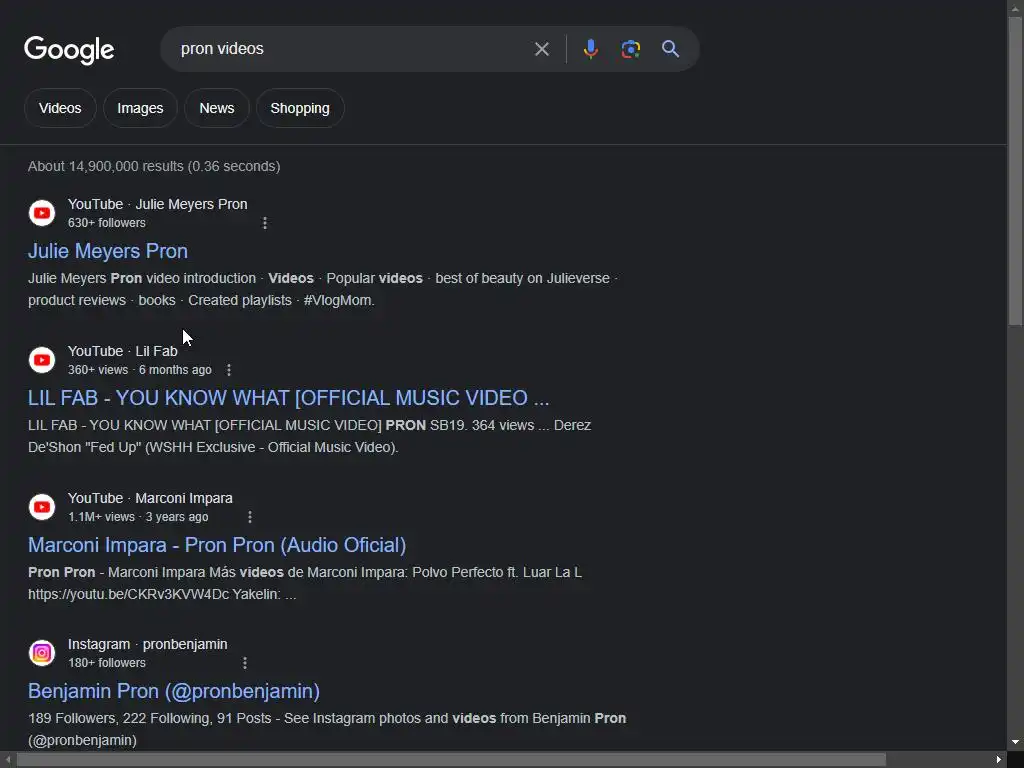Viewport: 1024px width, 768px height.
Task: Click the vertical scrollbar thumb
Action: click(1016, 171)
